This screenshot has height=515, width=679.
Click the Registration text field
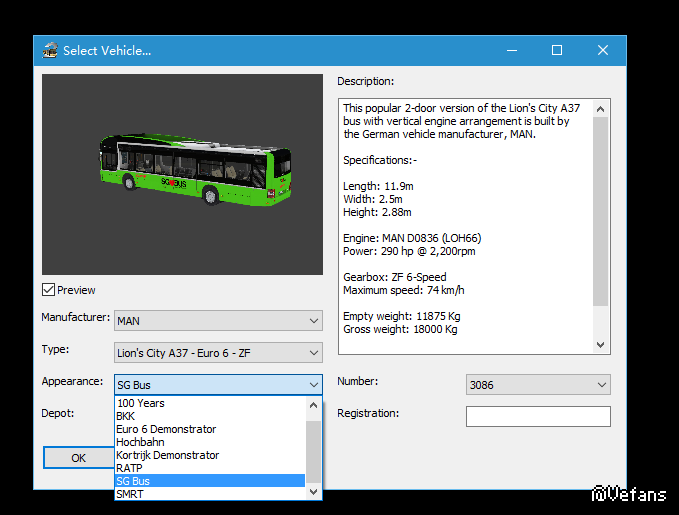[x=538, y=416]
